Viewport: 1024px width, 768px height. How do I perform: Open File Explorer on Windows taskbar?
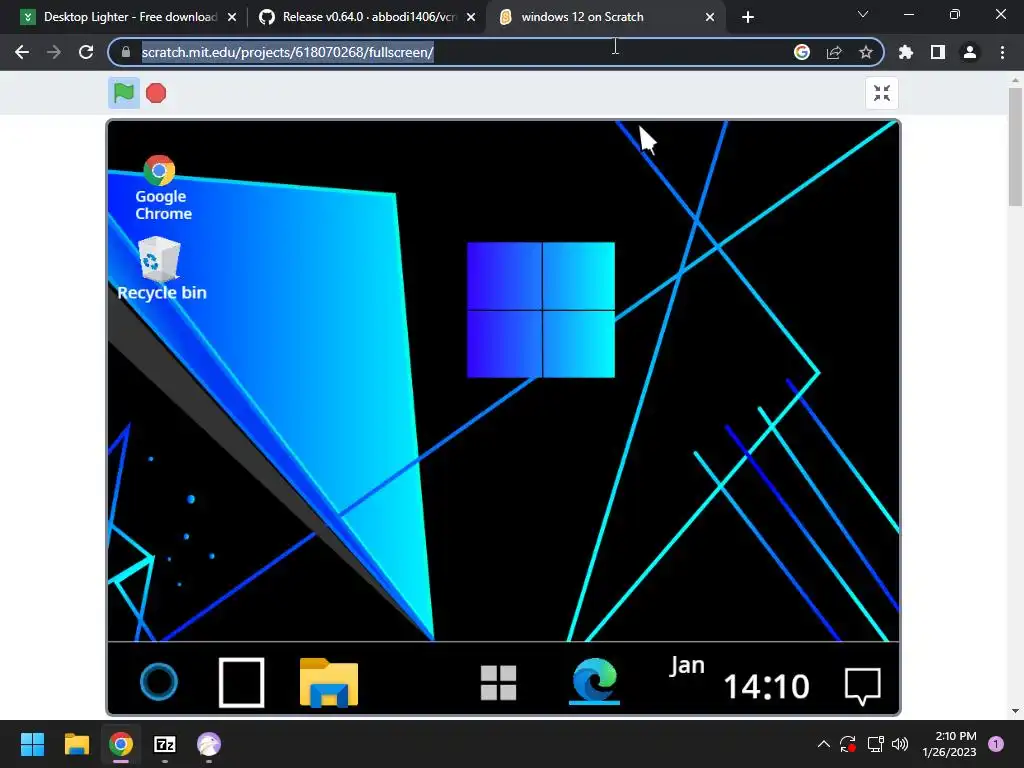pyautogui.click(x=76, y=744)
